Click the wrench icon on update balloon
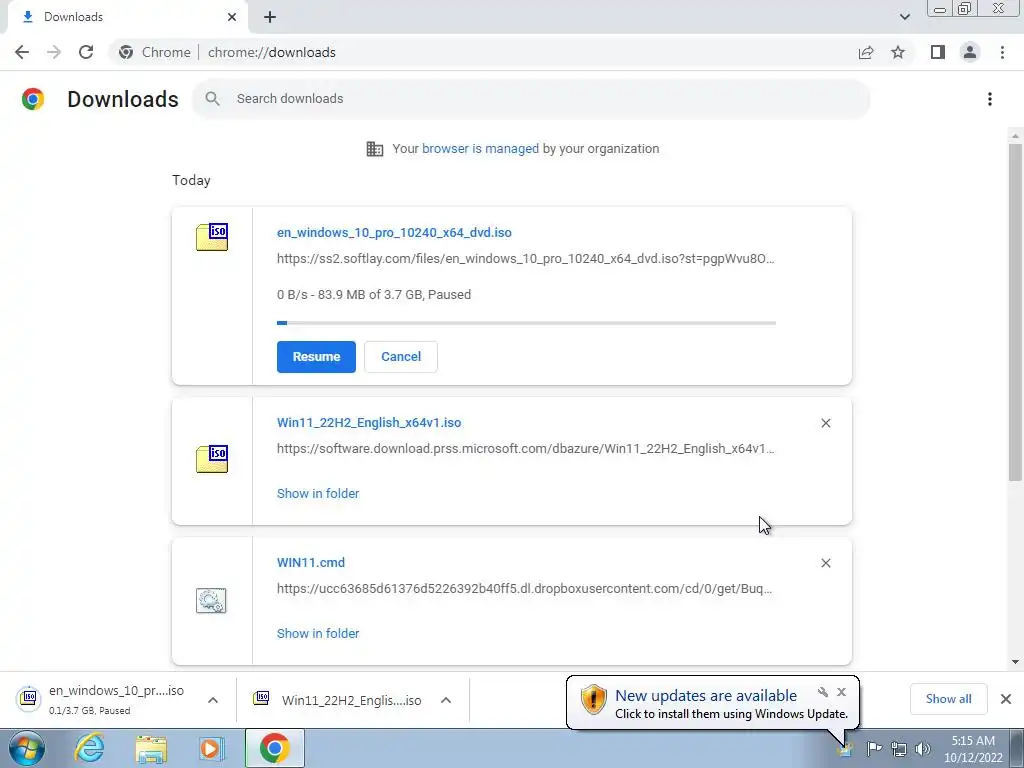1024x768 pixels. click(x=823, y=692)
